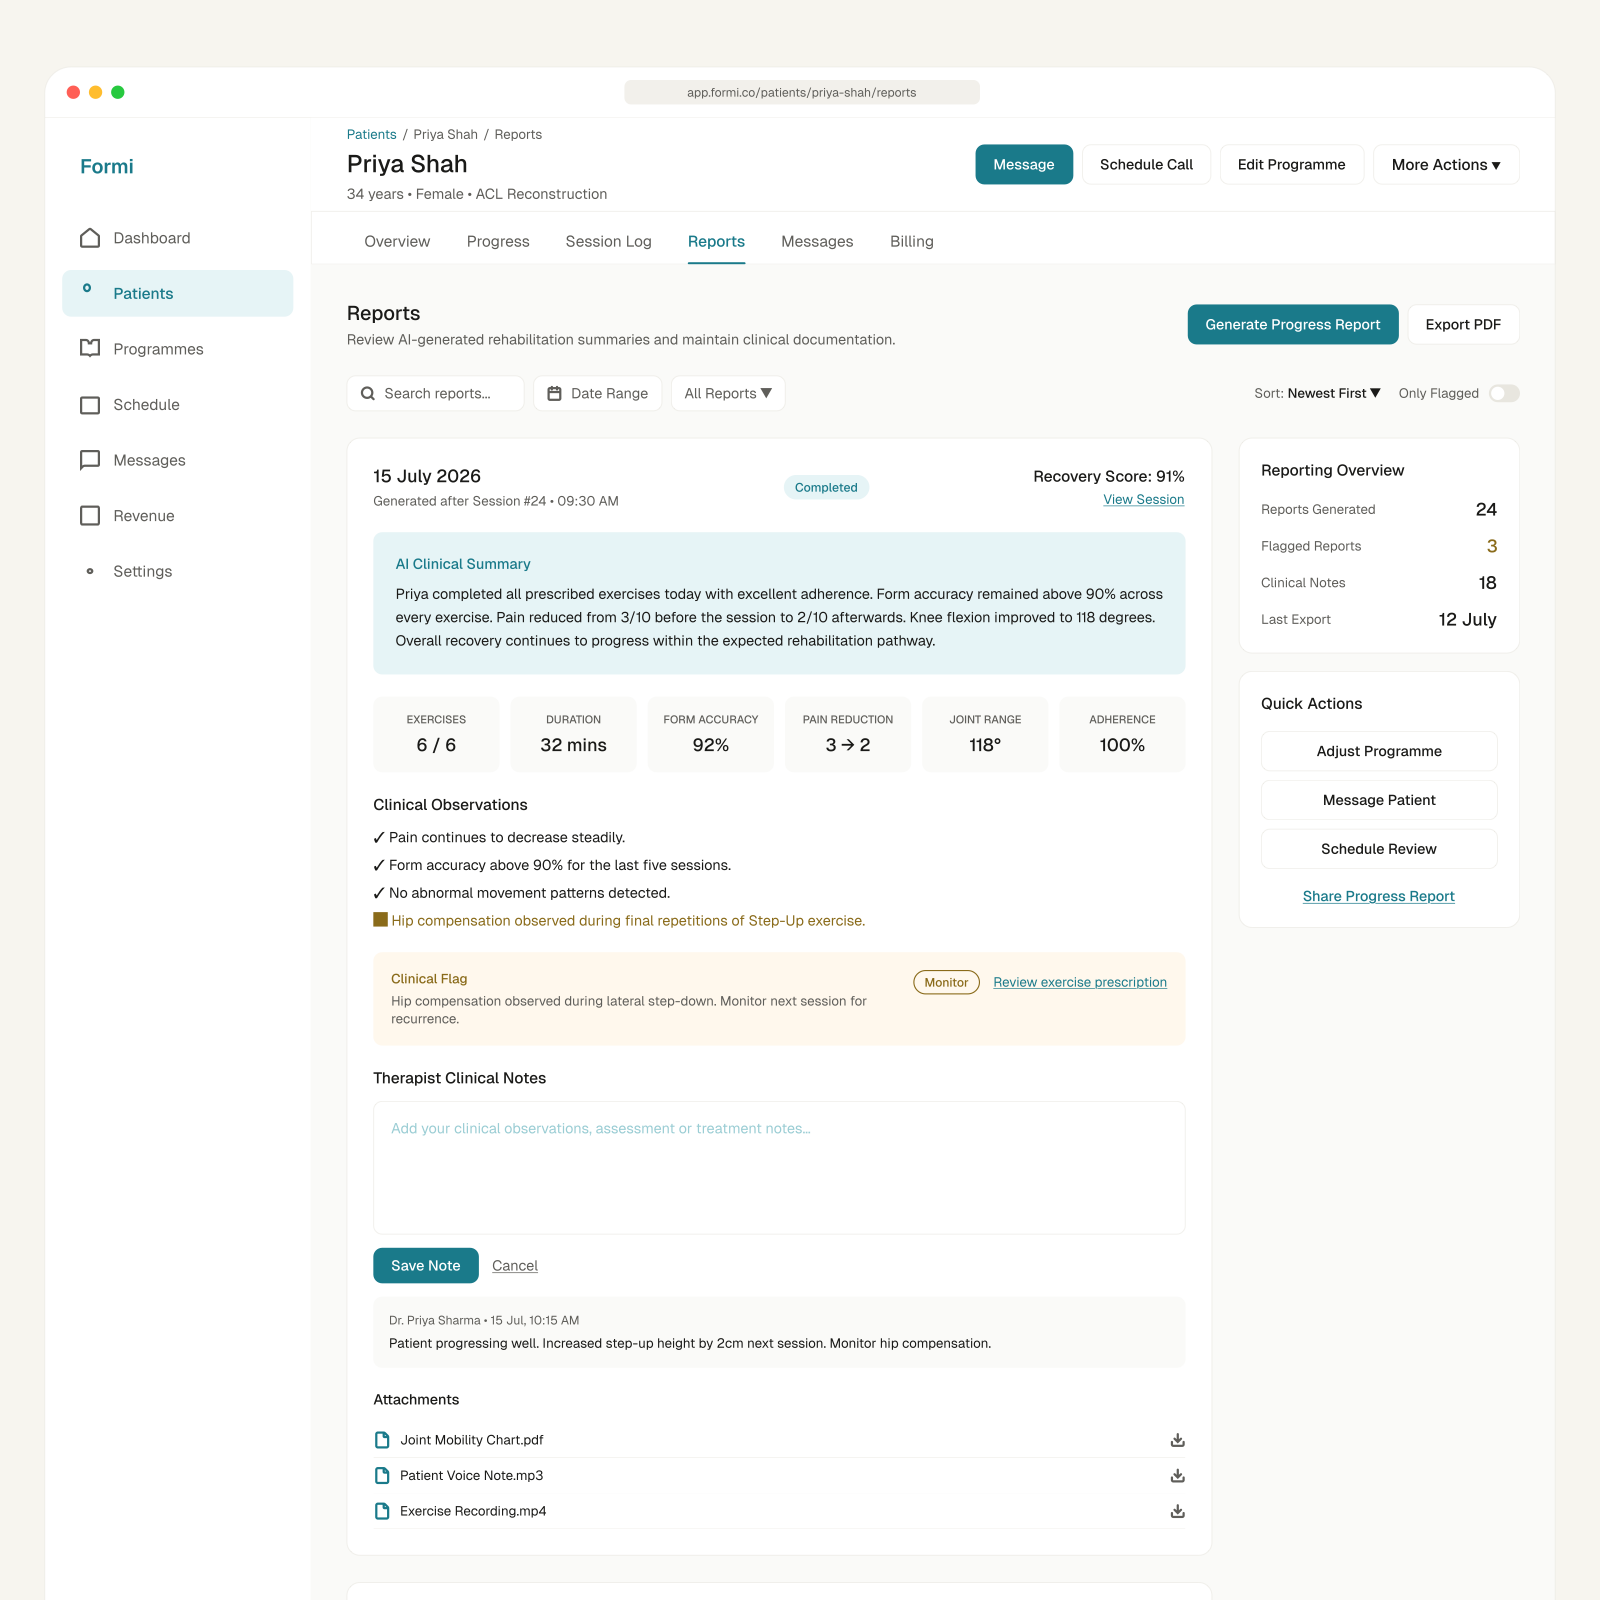Viewport: 1600px width, 1600px height.
Task: Click Schedule Call
Action: point(1146,165)
